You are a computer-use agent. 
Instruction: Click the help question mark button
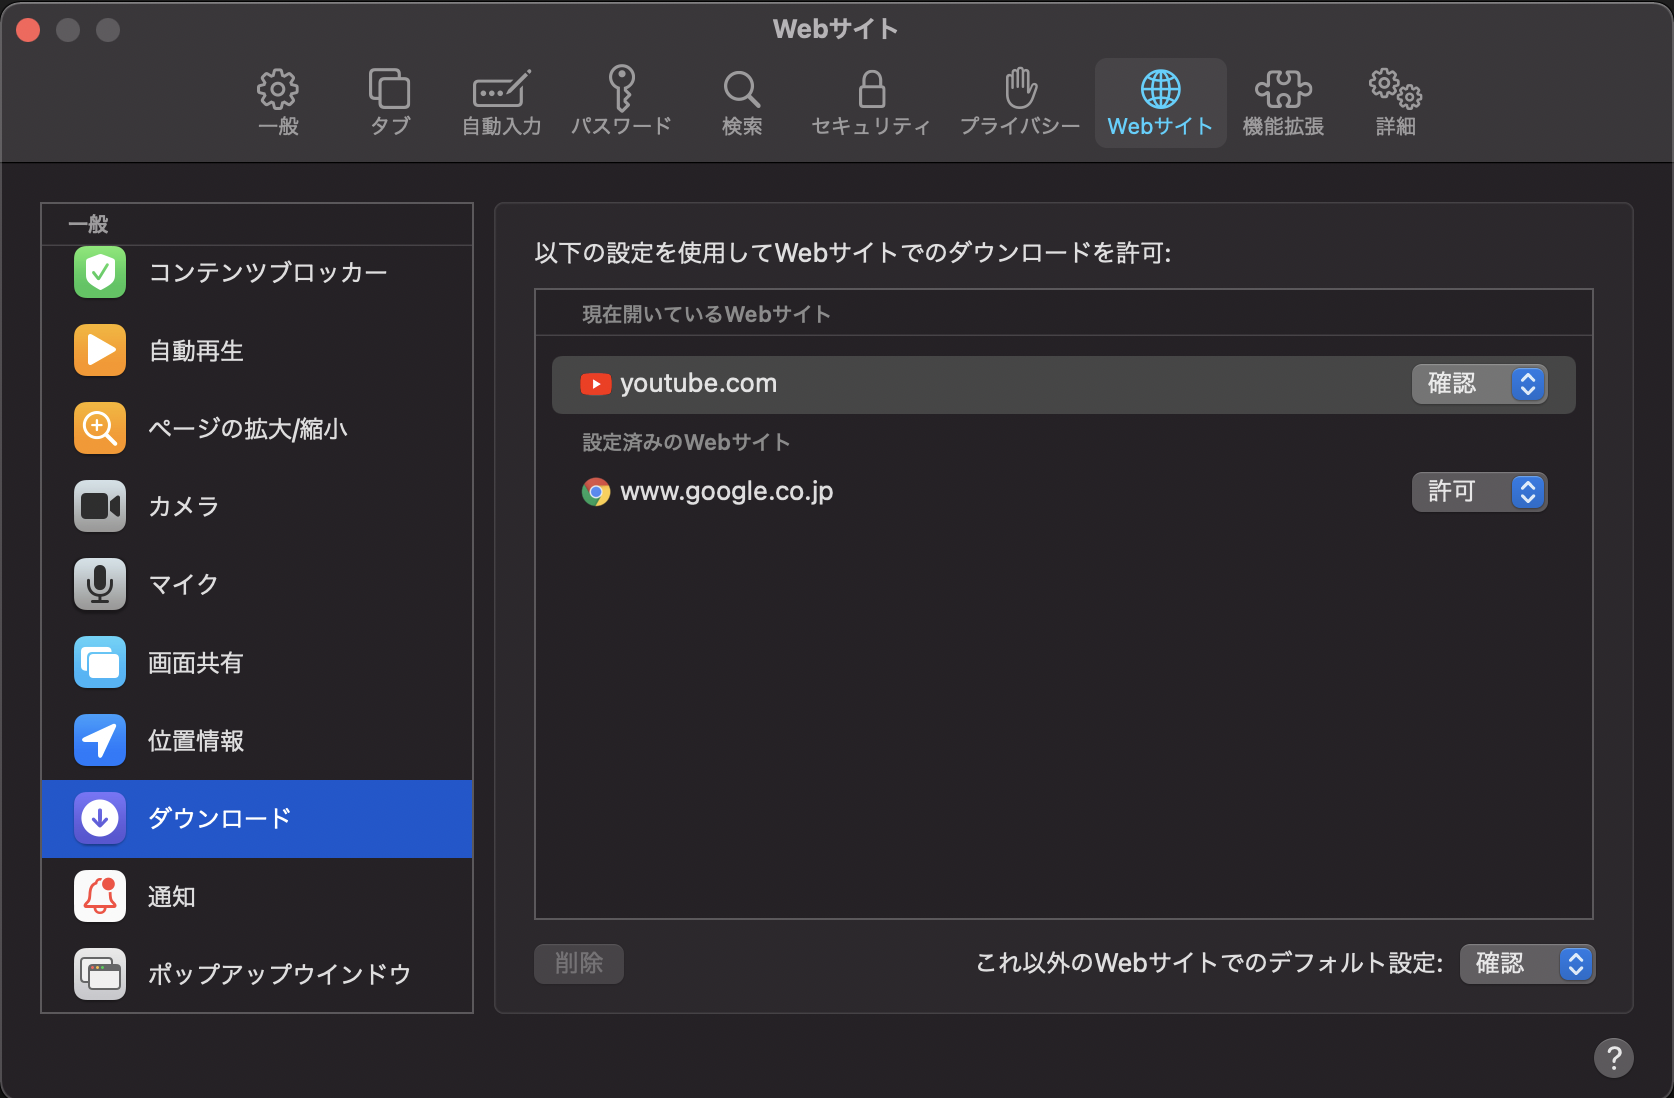[x=1613, y=1058]
